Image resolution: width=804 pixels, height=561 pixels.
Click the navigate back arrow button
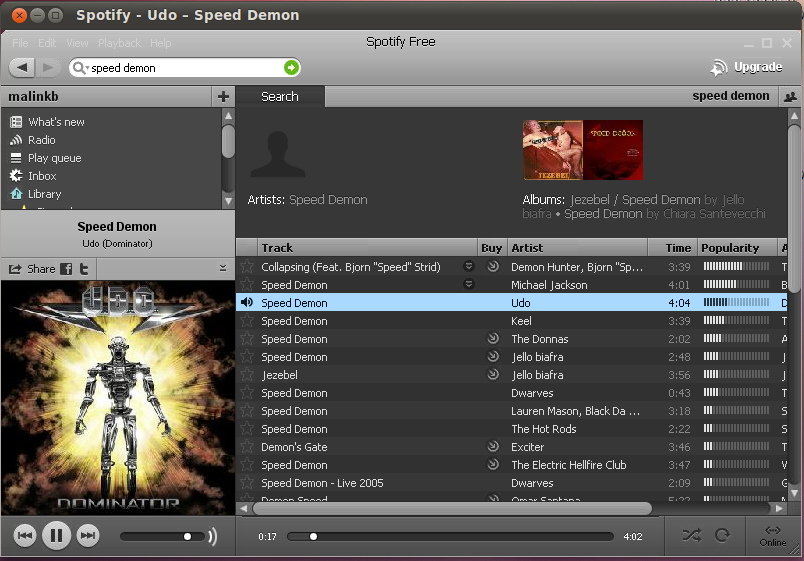coord(22,67)
